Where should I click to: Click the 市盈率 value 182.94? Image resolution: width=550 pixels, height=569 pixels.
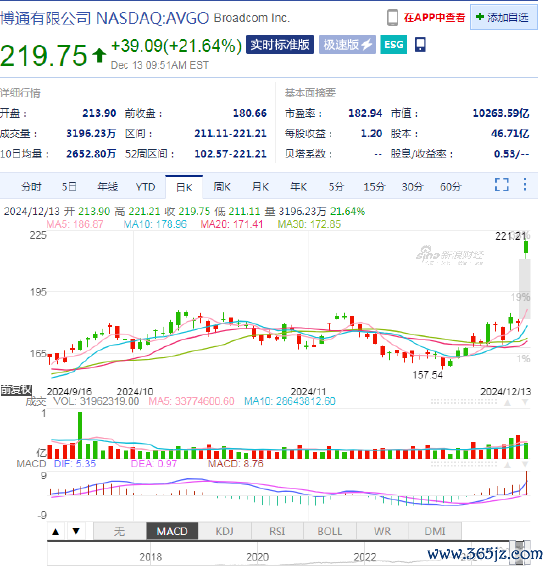click(x=365, y=113)
